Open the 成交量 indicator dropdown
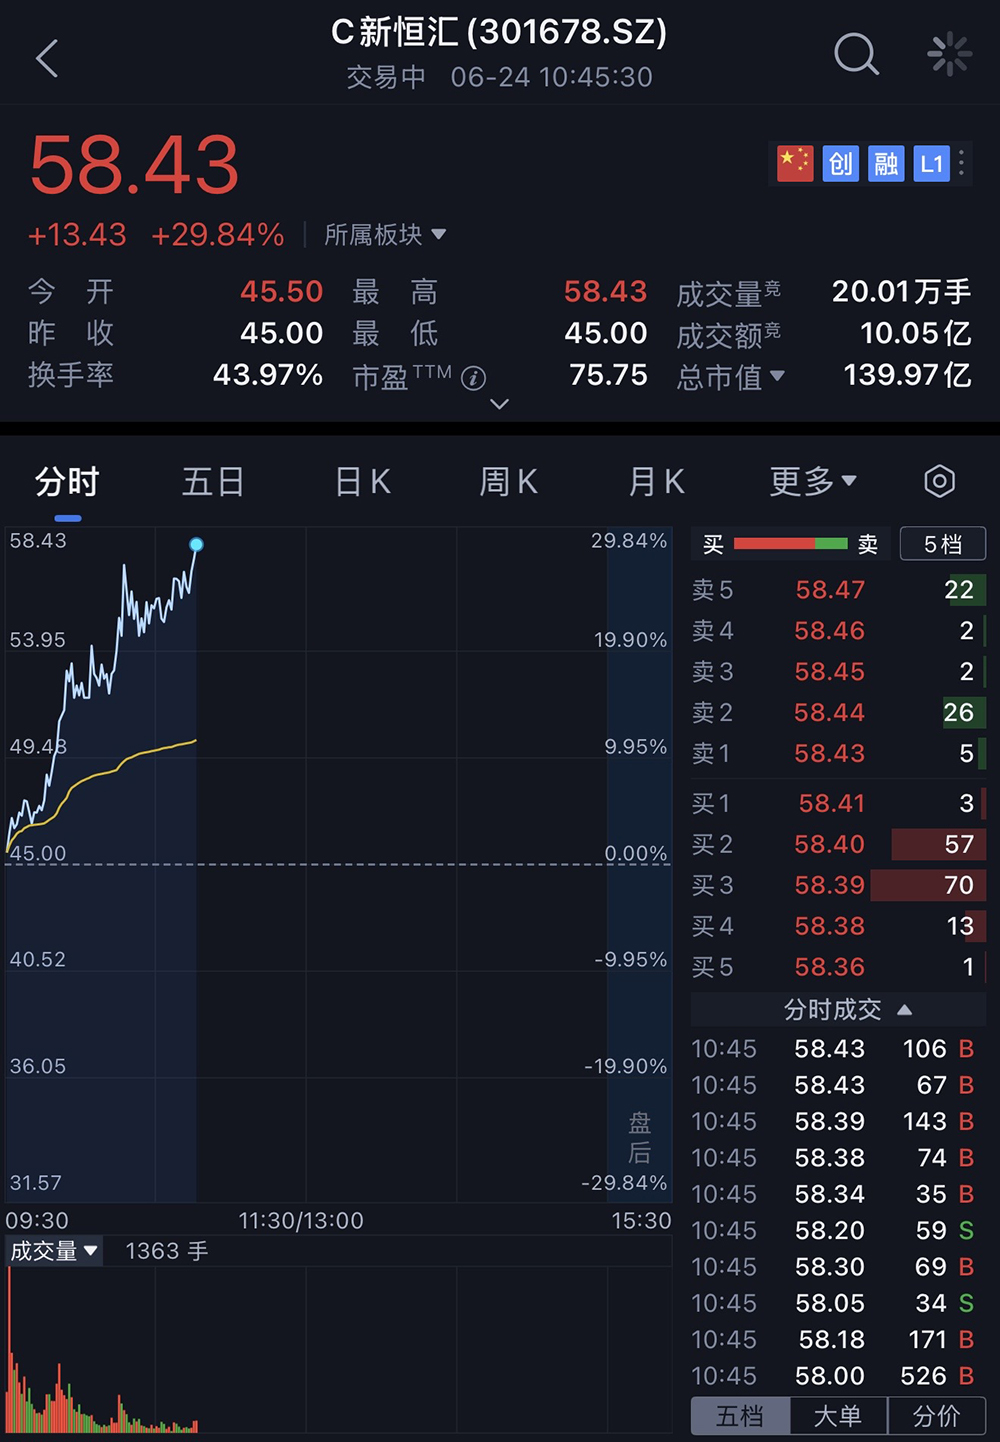Image resolution: width=1000 pixels, height=1442 pixels. click(x=54, y=1250)
